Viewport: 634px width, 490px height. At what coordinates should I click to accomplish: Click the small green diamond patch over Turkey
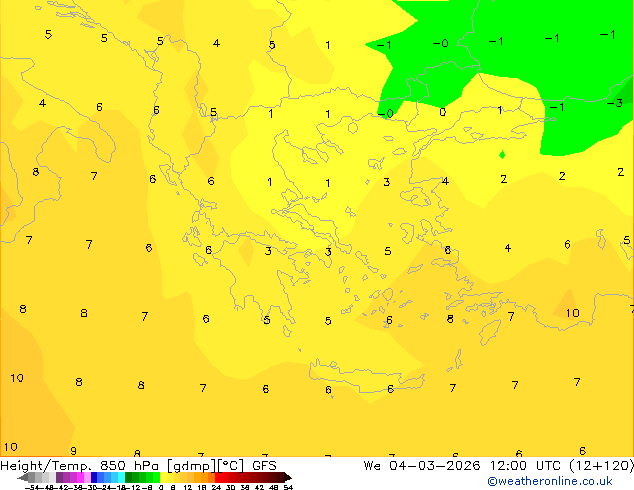tap(502, 154)
